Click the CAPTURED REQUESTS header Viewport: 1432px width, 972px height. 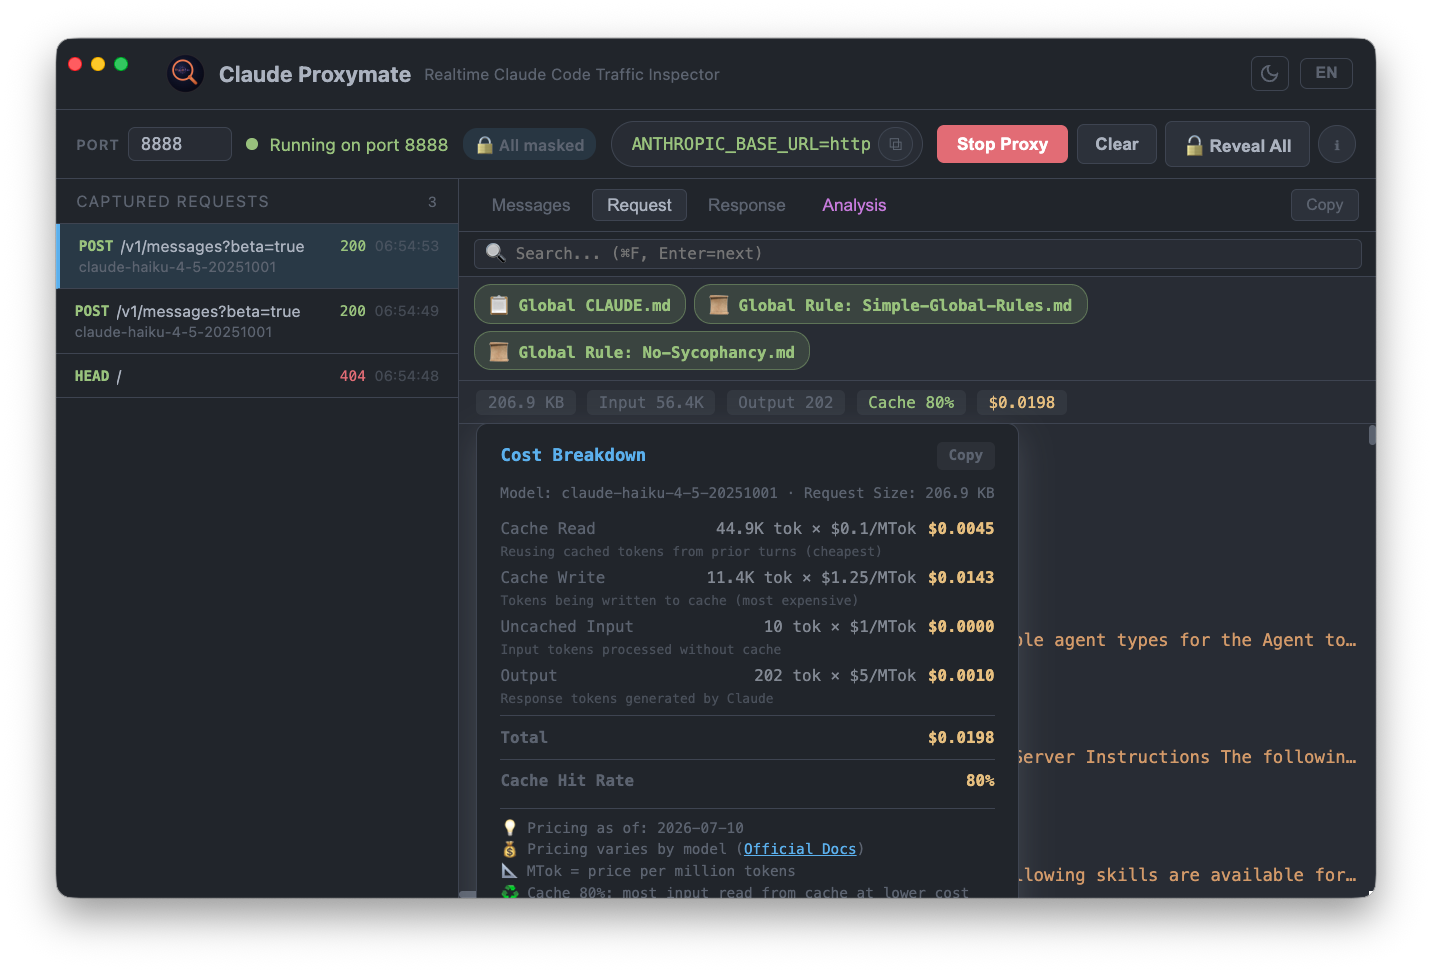pyautogui.click(x=173, y=202)
